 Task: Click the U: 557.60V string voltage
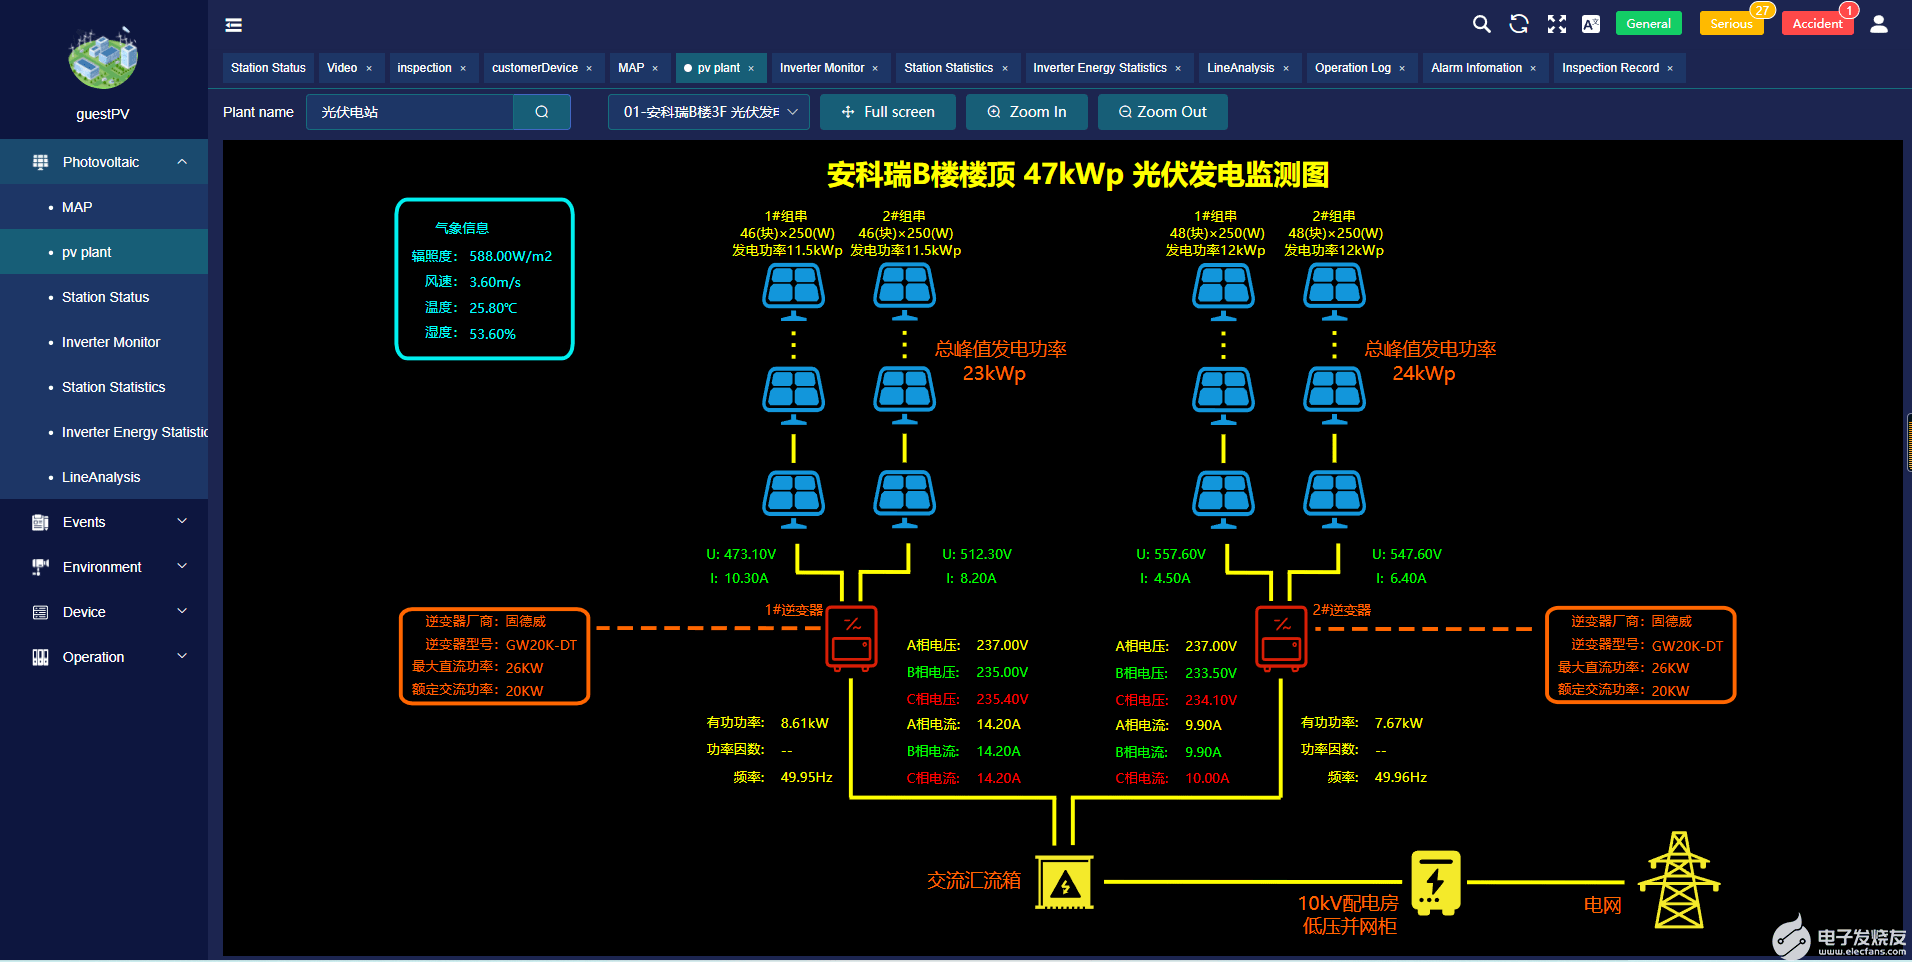click(1171, 554)
